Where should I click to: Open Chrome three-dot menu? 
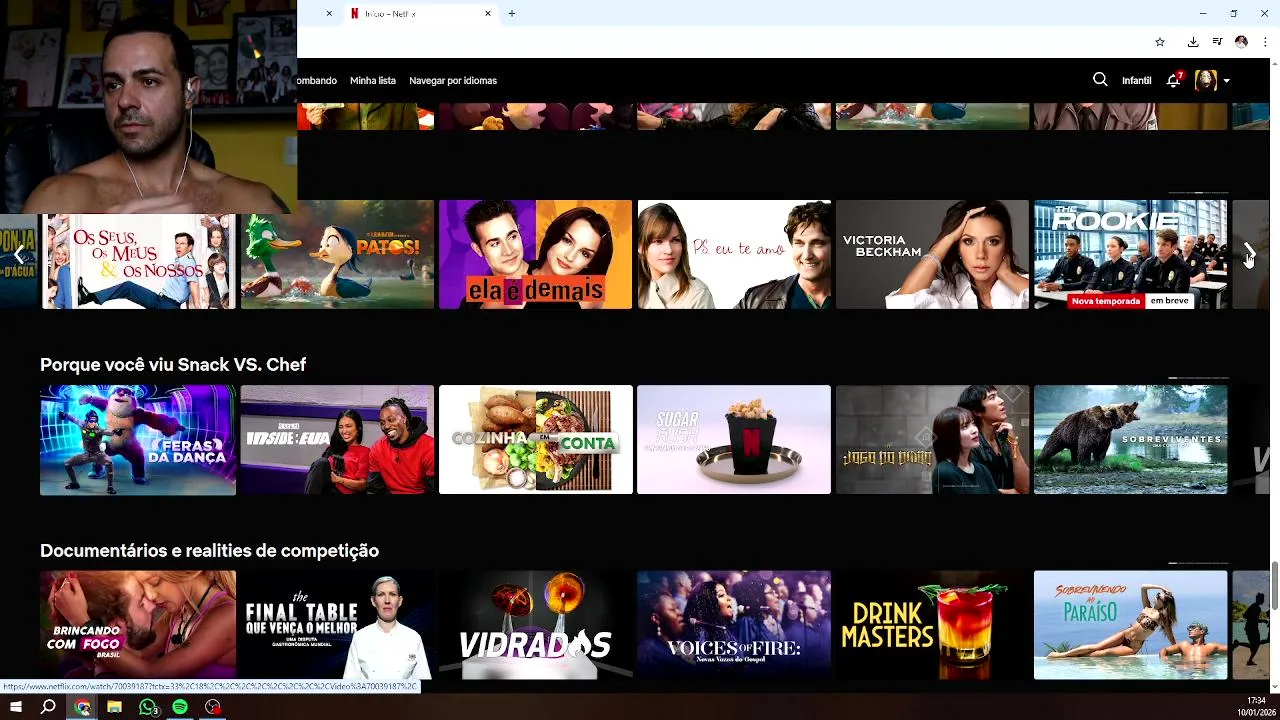click(x=1265, y=42)
